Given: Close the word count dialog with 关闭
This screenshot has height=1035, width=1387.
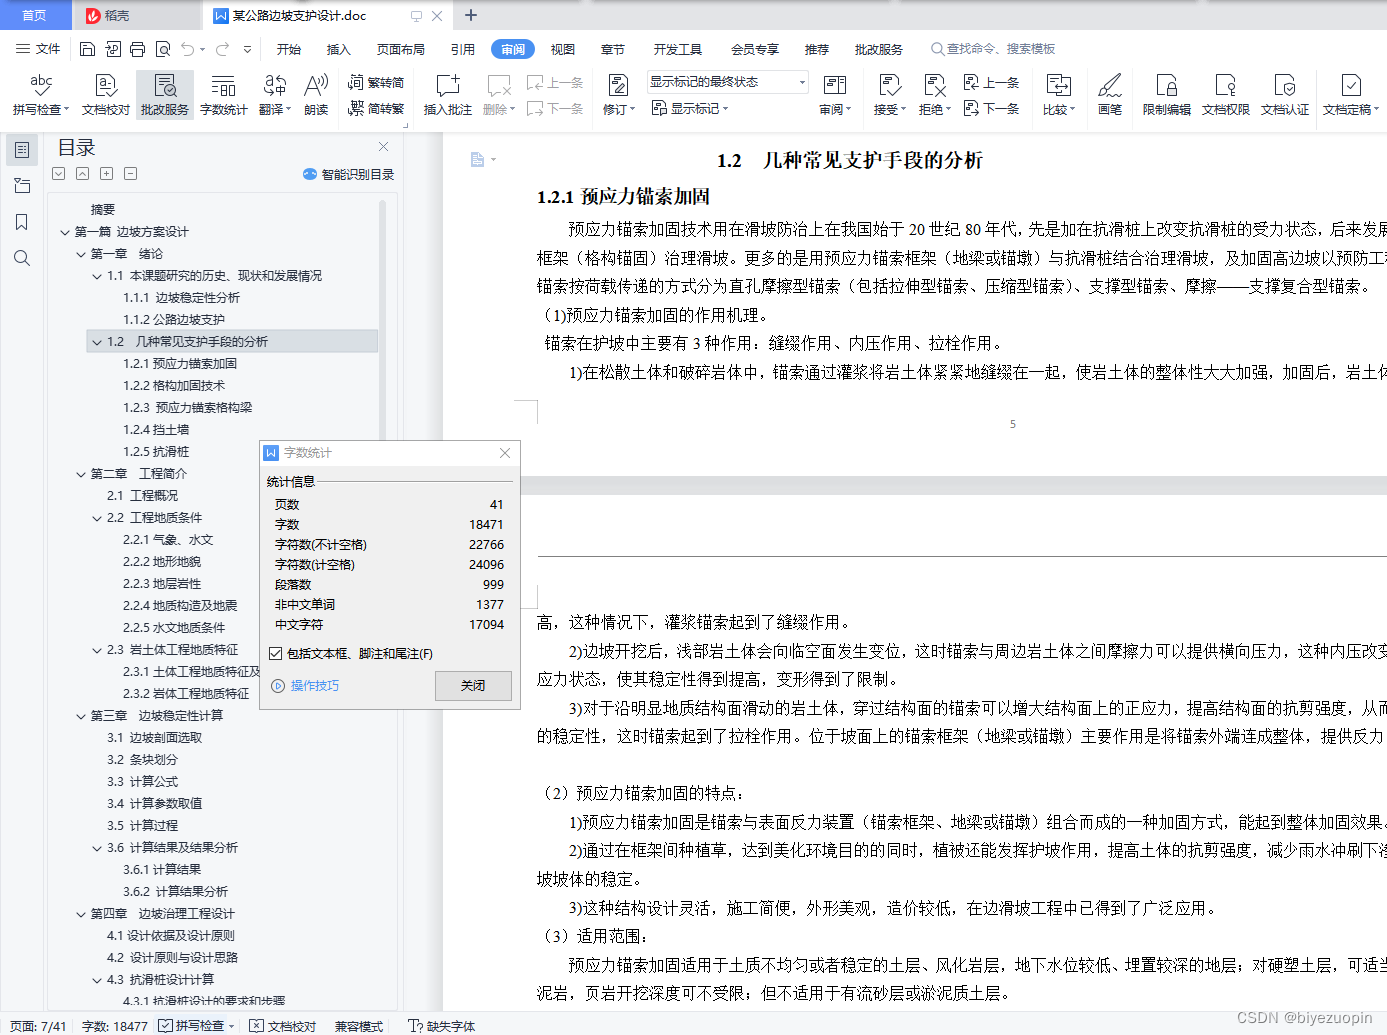Looking at the screenshot, I should 473,685.
